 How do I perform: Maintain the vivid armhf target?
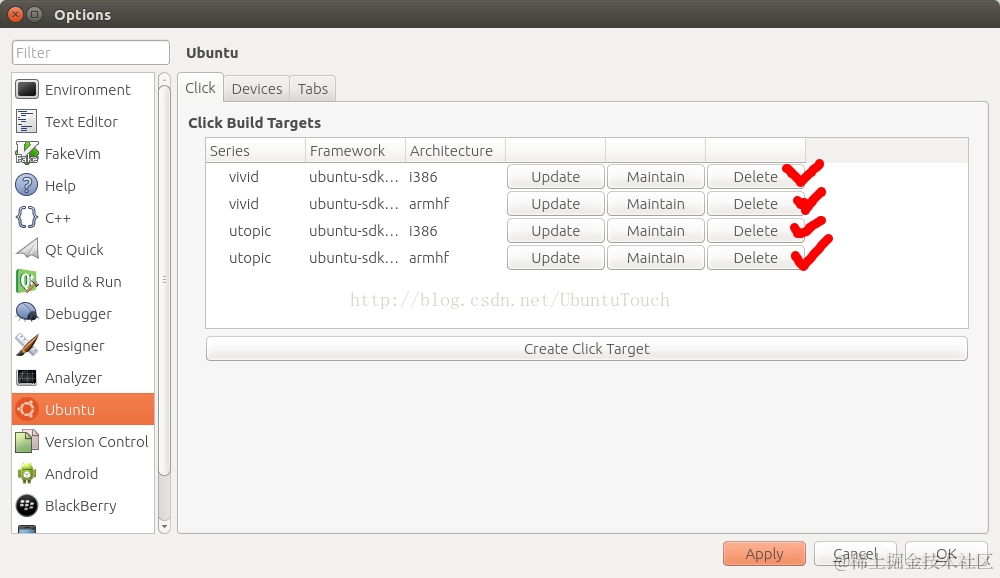coord(656,204)
